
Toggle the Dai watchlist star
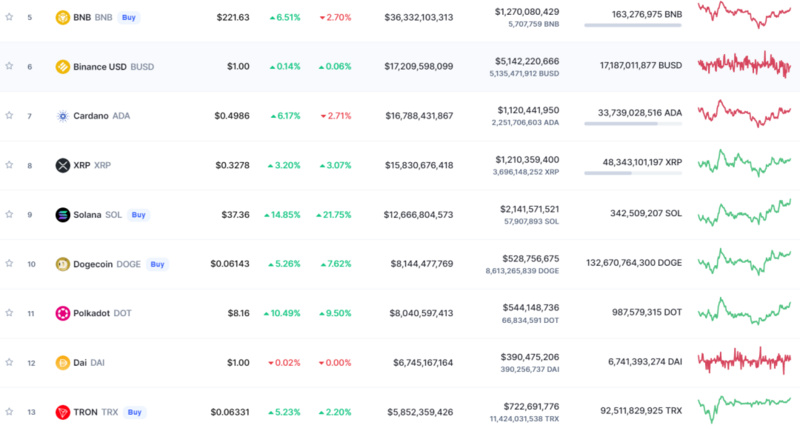point(9,362)
